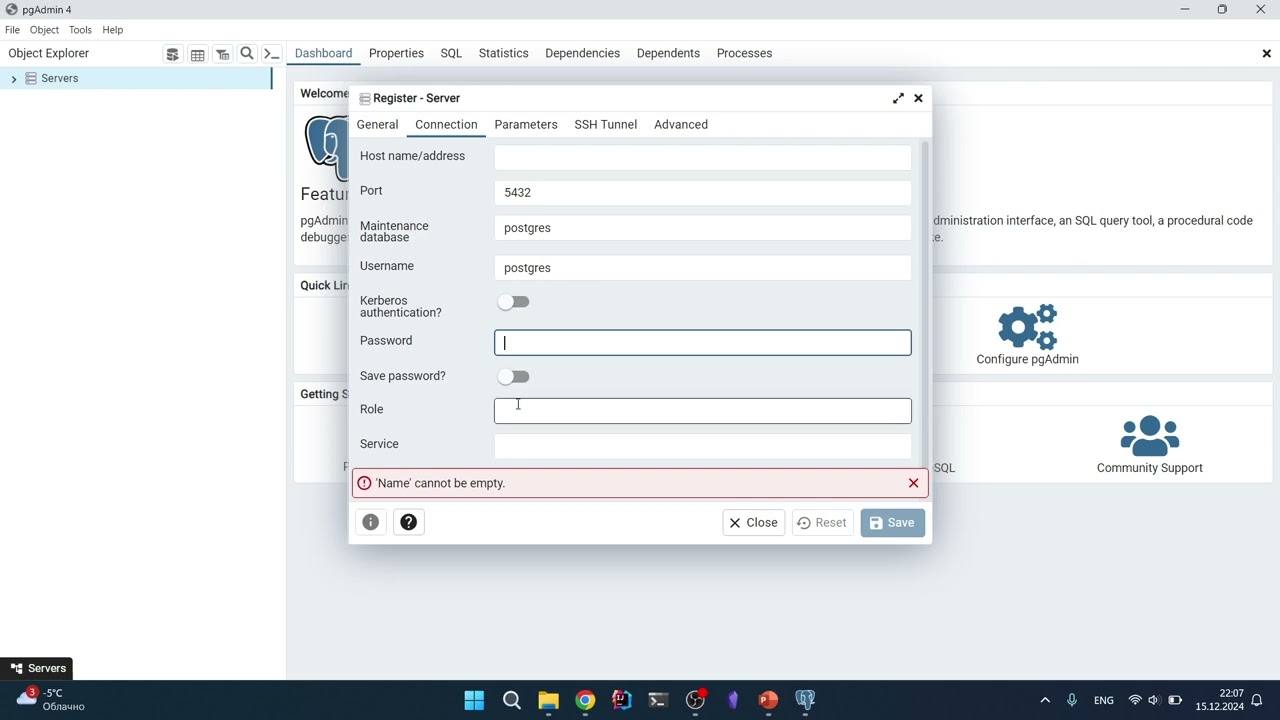Switch to SQL tab
1280x720 pixels.
click(x=451, y=54)
